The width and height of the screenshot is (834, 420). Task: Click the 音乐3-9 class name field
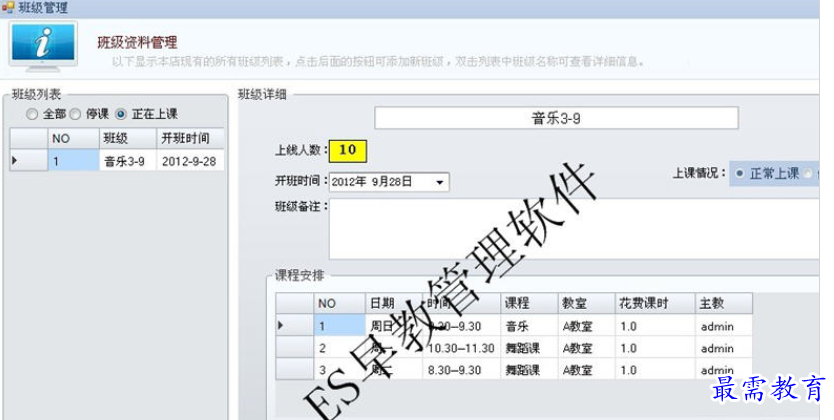(x=556, y=118)
